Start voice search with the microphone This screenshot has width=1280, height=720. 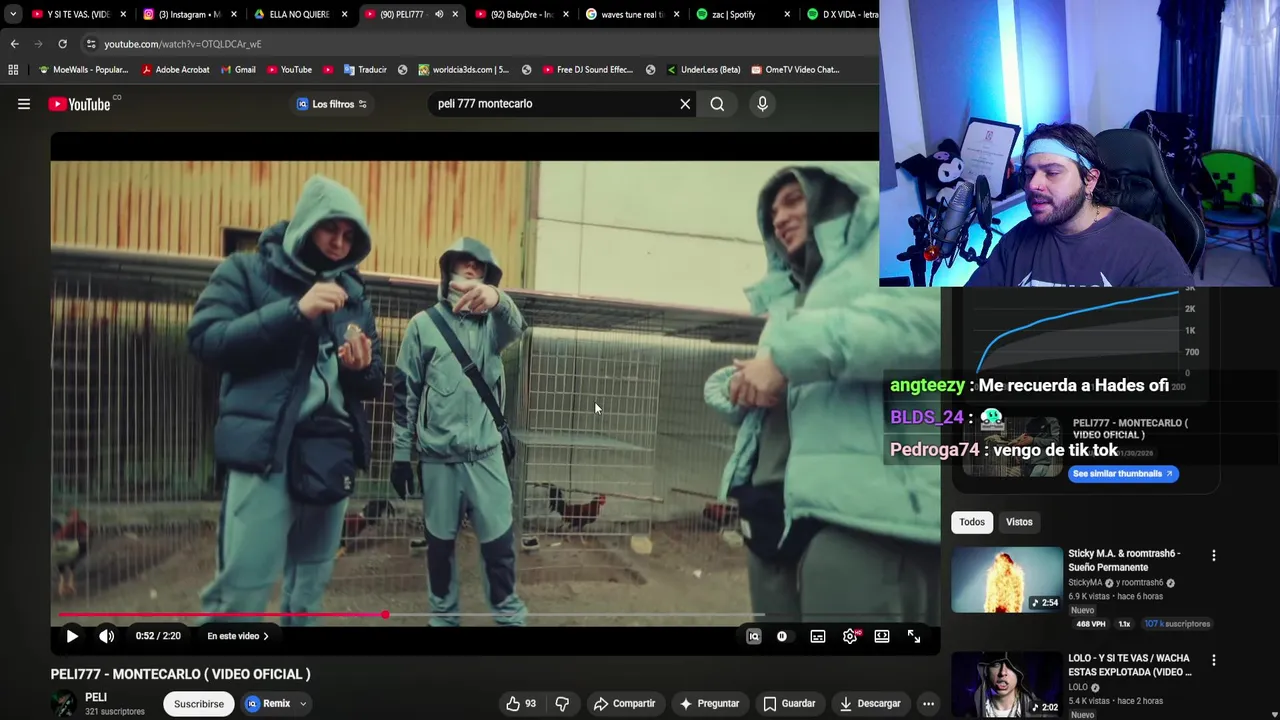tap(762, 104)
